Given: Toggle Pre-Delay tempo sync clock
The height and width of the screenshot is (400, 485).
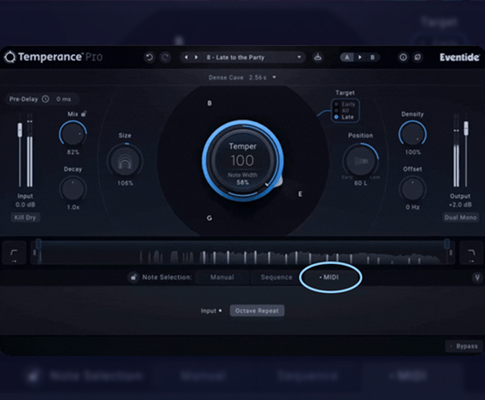Looking at the screenshot, I should [46, 99].
